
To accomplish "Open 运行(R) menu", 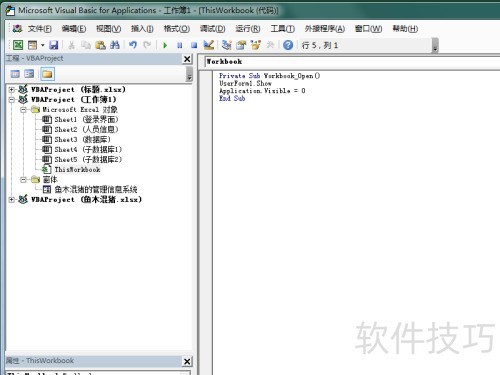I will pyautogui.click(x=248, y=29).
